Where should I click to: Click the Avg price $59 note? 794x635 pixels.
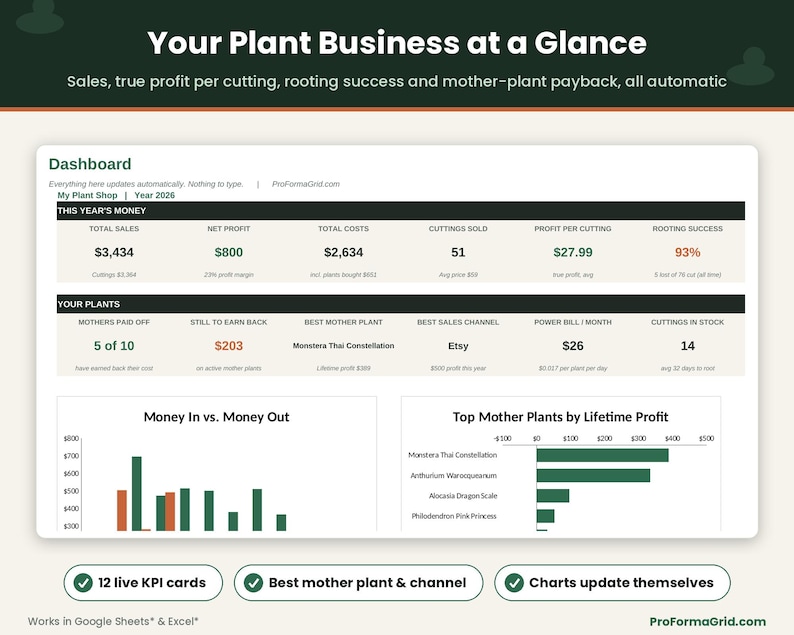458,275
